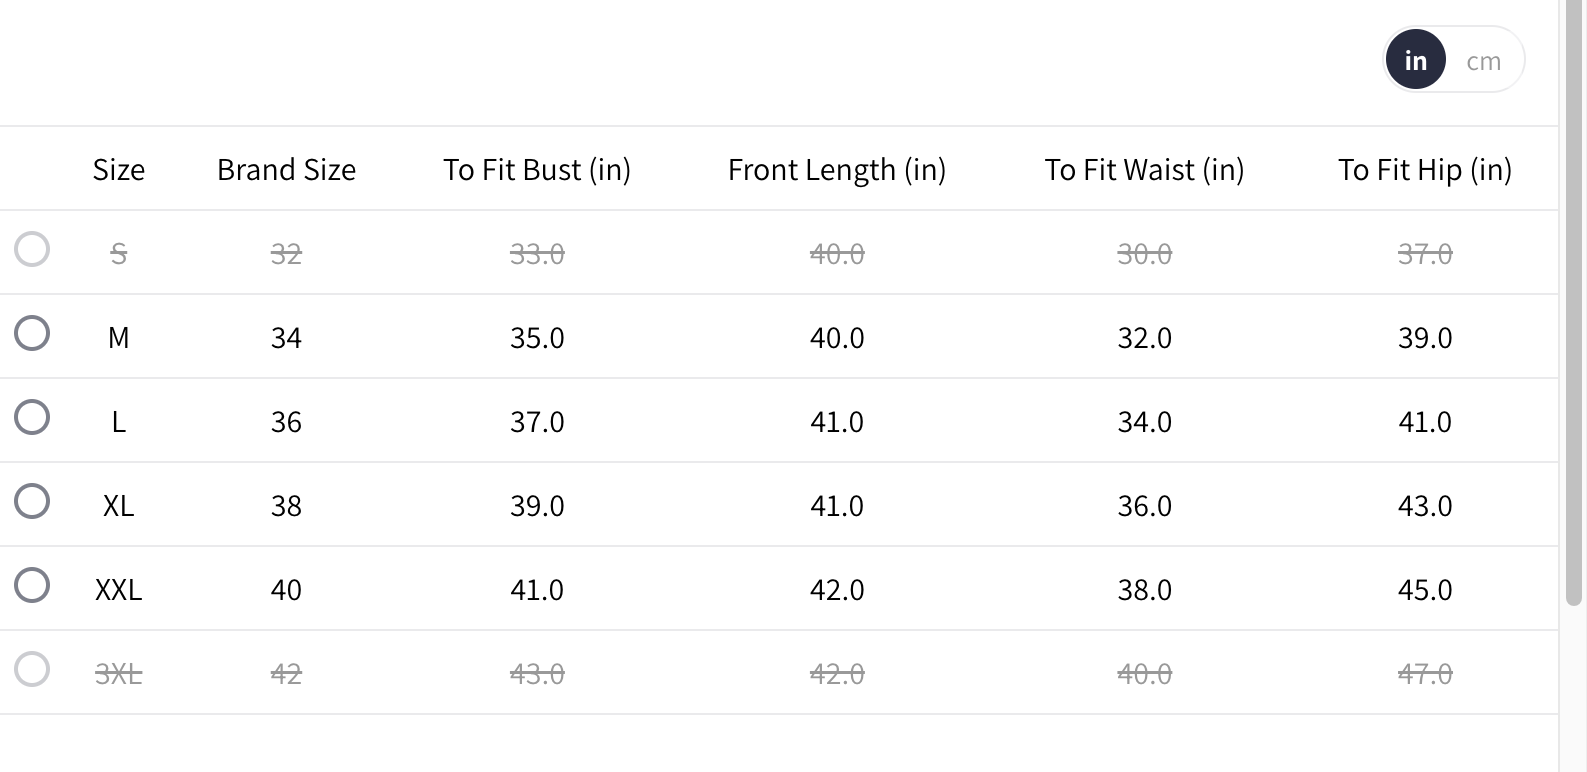Select the L size radio button
1587x772 pixels.
32,417
